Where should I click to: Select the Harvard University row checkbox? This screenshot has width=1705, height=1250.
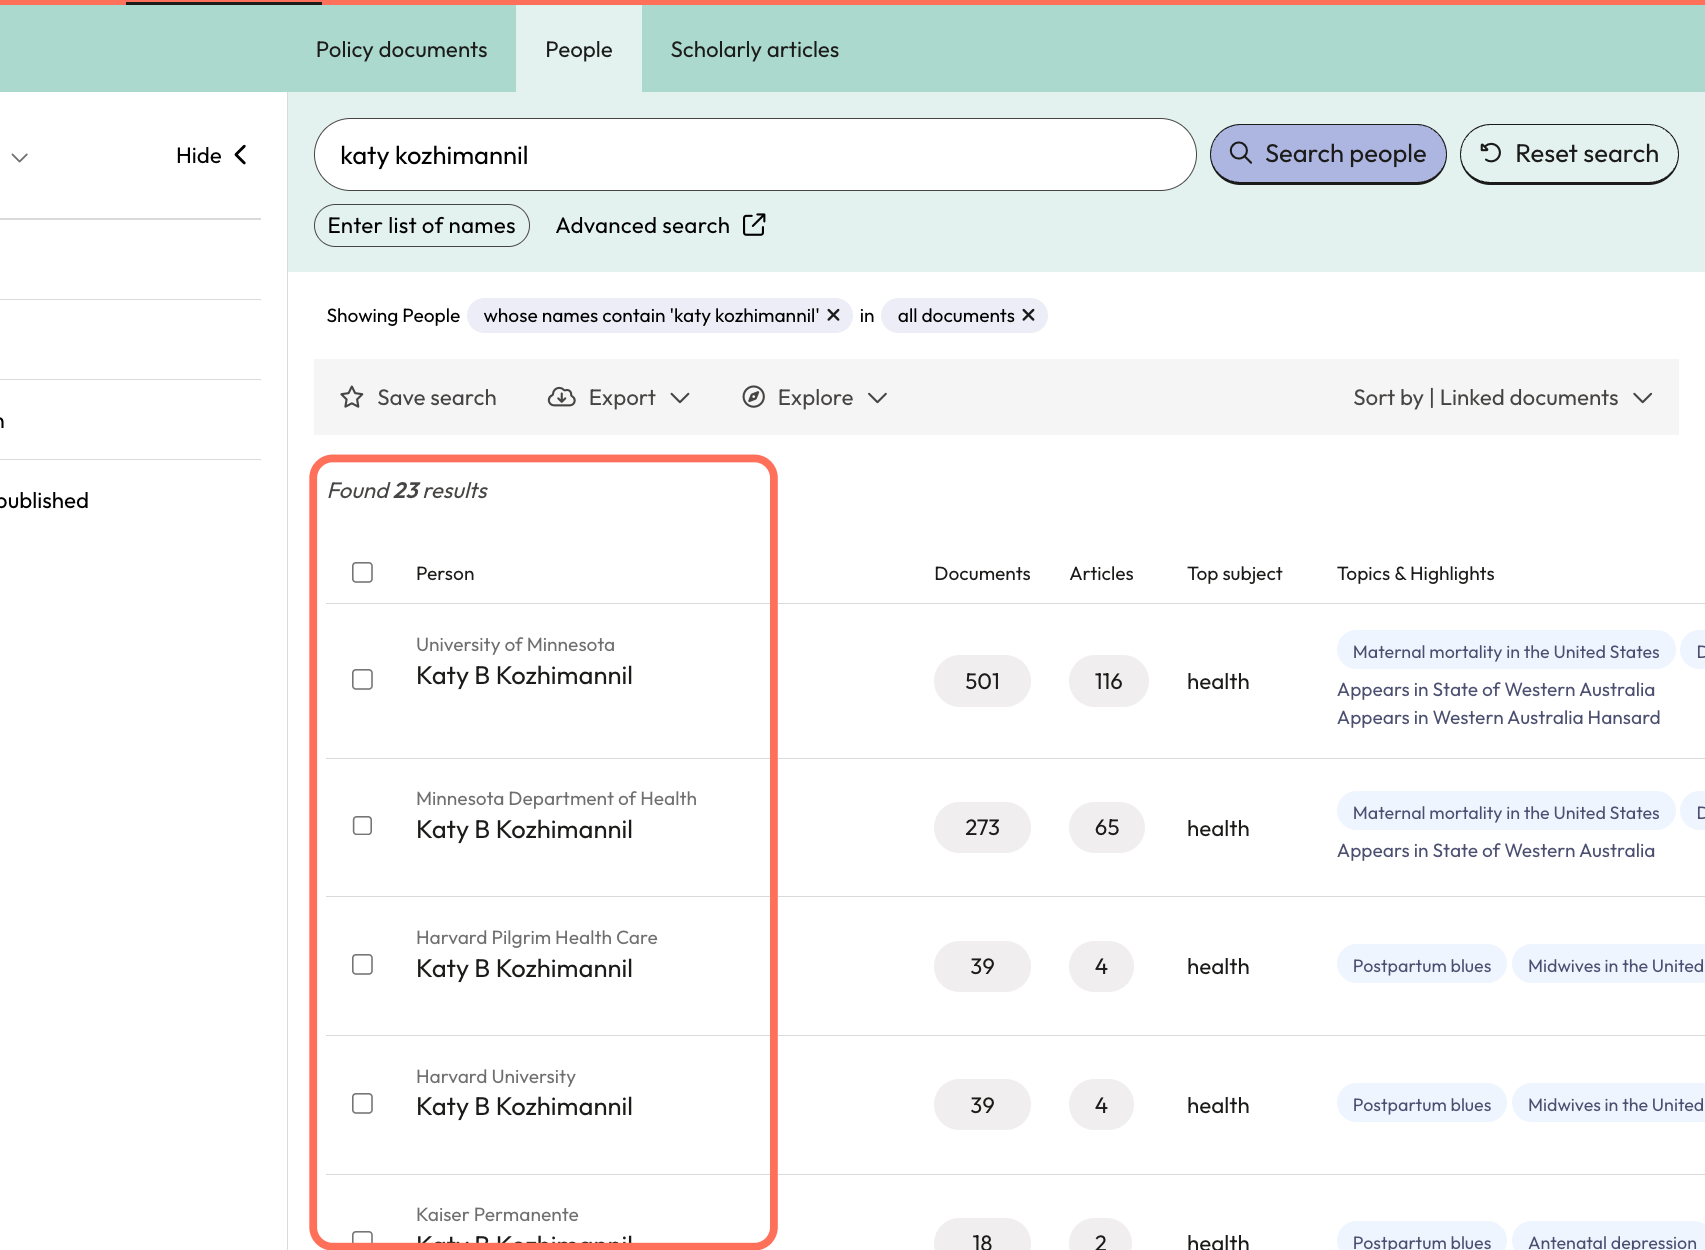click(x=363, y=1103)
